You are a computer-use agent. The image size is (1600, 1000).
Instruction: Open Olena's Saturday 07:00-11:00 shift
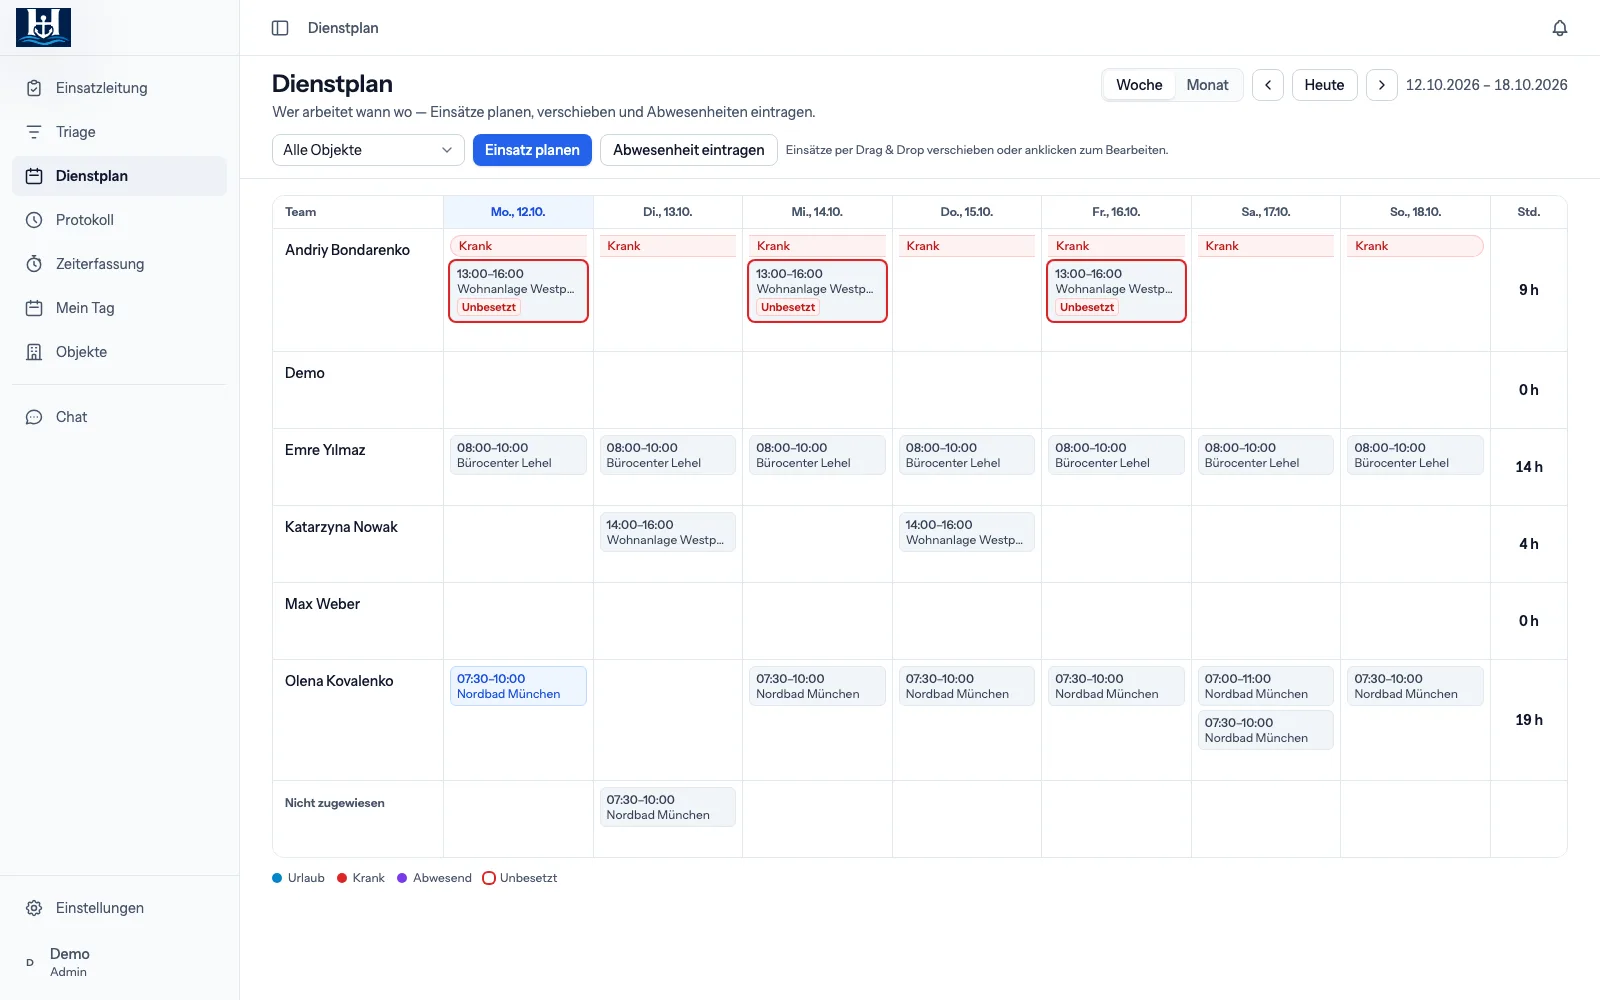[x=1265, y=686]
